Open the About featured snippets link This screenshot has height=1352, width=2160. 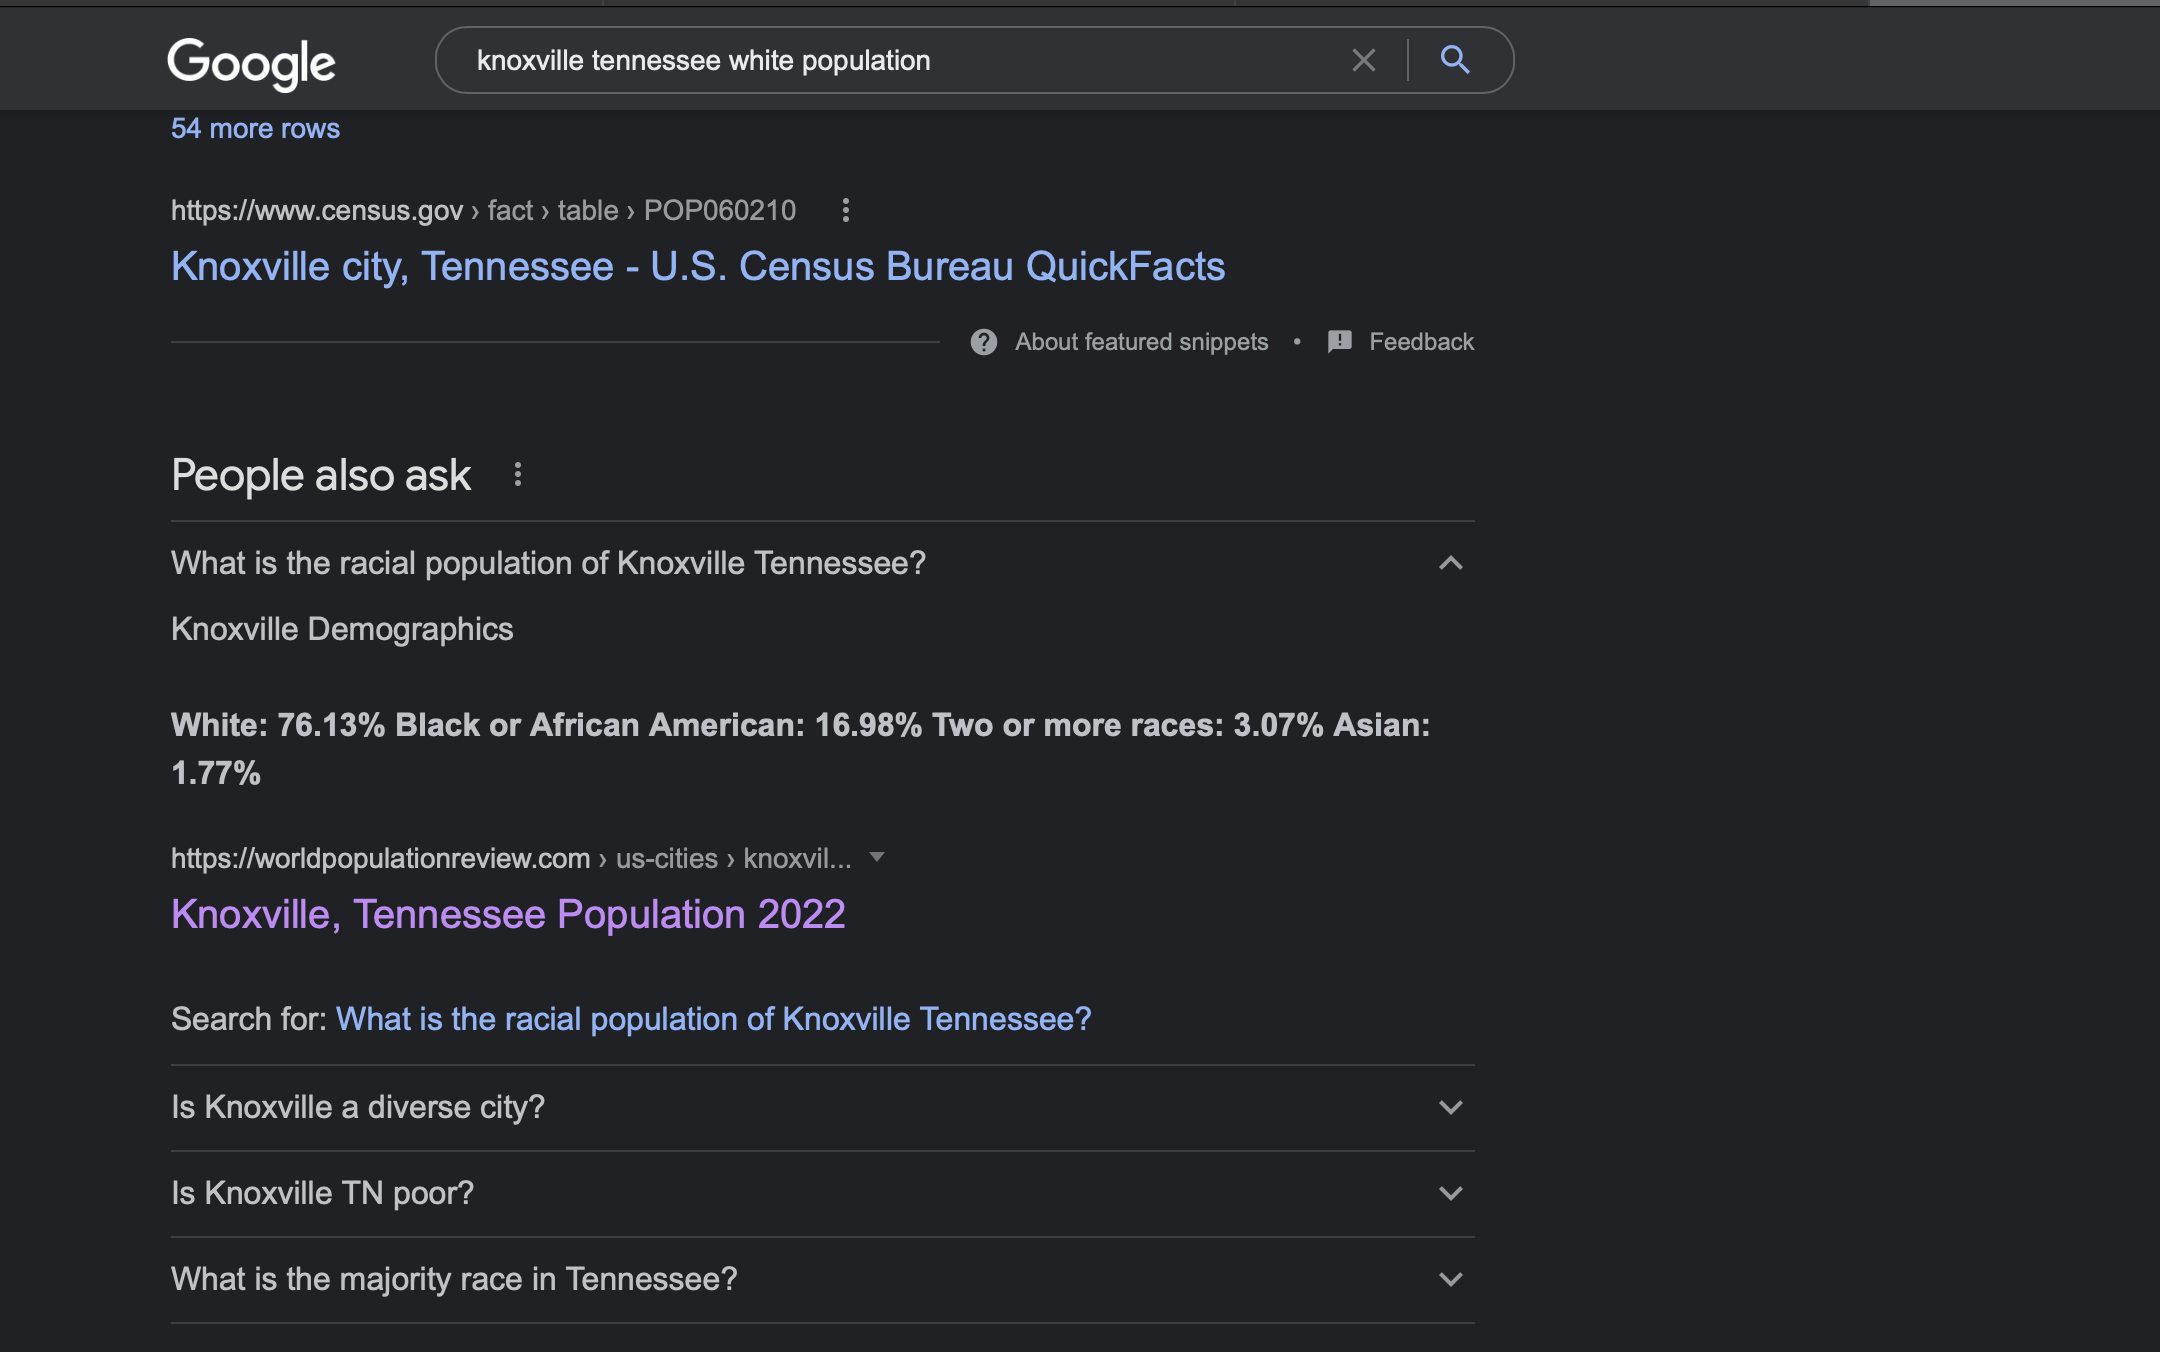(x=1141, y=342)
